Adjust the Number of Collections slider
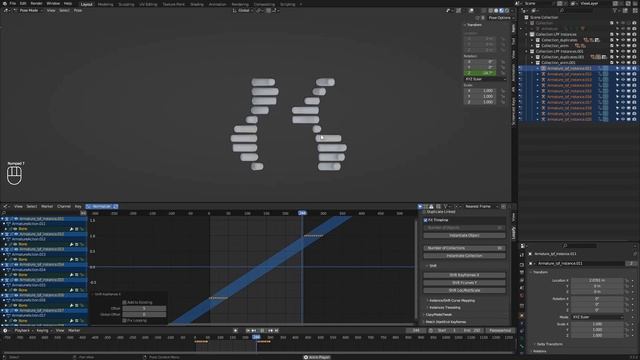Screen dimensions: 640x360 (464, 248)
